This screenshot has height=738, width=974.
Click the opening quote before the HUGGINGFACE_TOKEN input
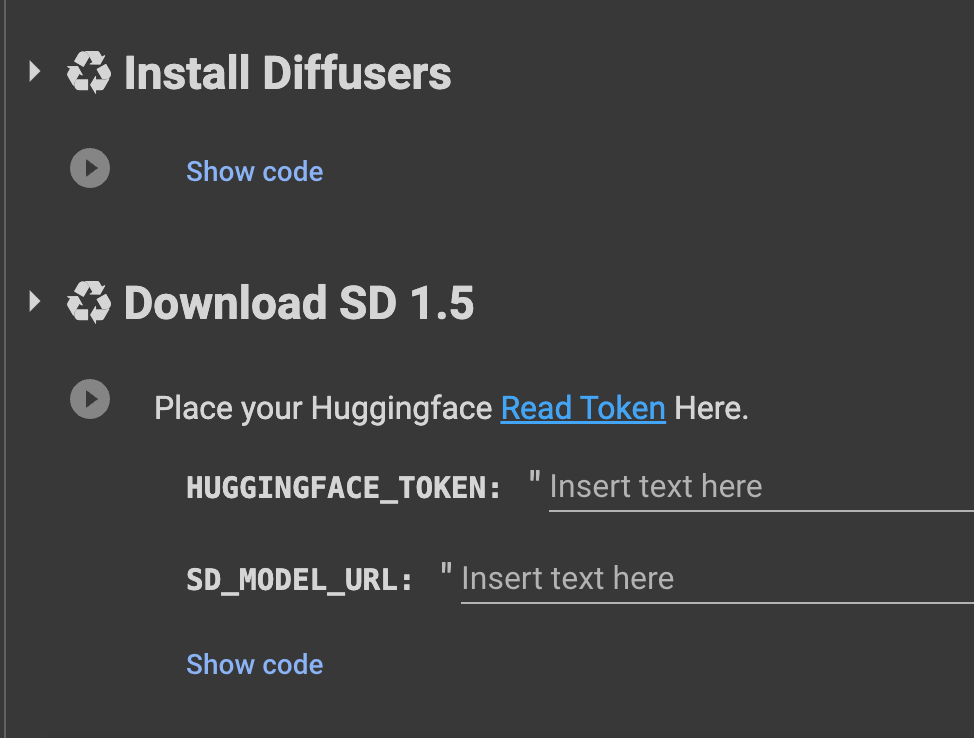[534, 478]
